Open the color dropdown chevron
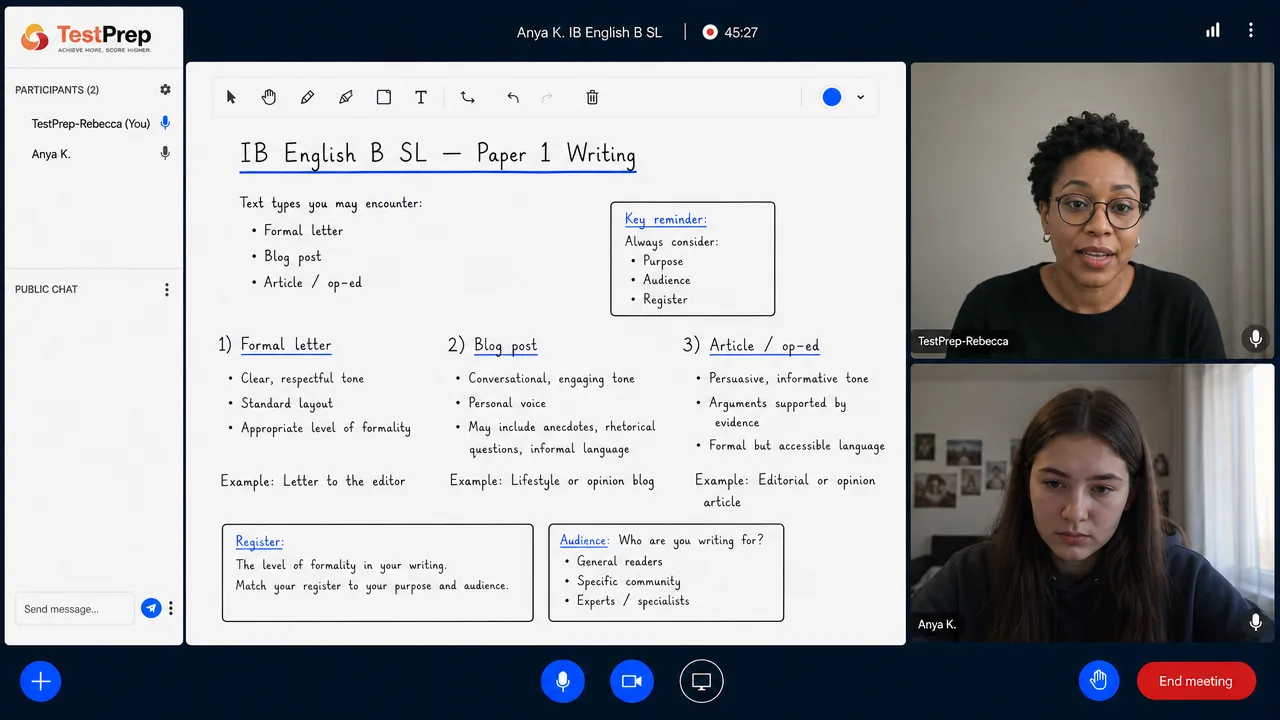Image resolution: width=1280 pixels, height=720 pixels. tap(860, 97)
